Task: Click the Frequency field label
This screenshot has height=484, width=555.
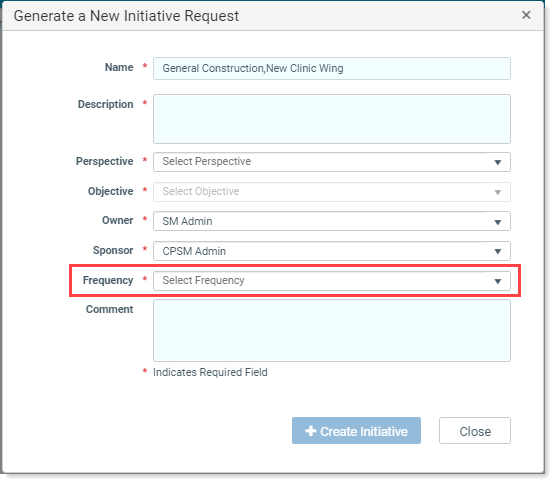Action: [x=108, y=280]
